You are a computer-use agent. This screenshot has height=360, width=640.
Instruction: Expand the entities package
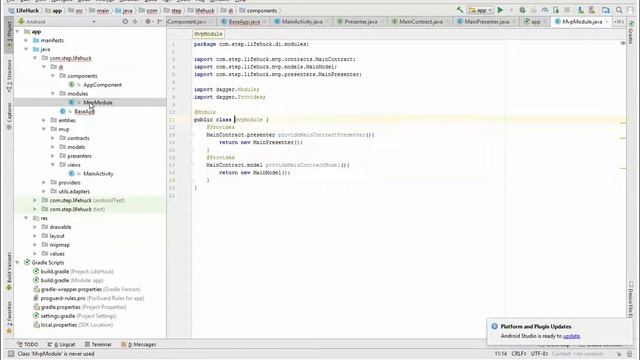point(44,120)
